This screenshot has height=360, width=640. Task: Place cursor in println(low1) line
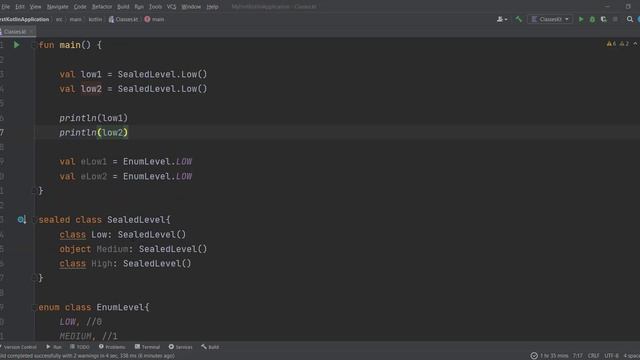coord(93,118)
